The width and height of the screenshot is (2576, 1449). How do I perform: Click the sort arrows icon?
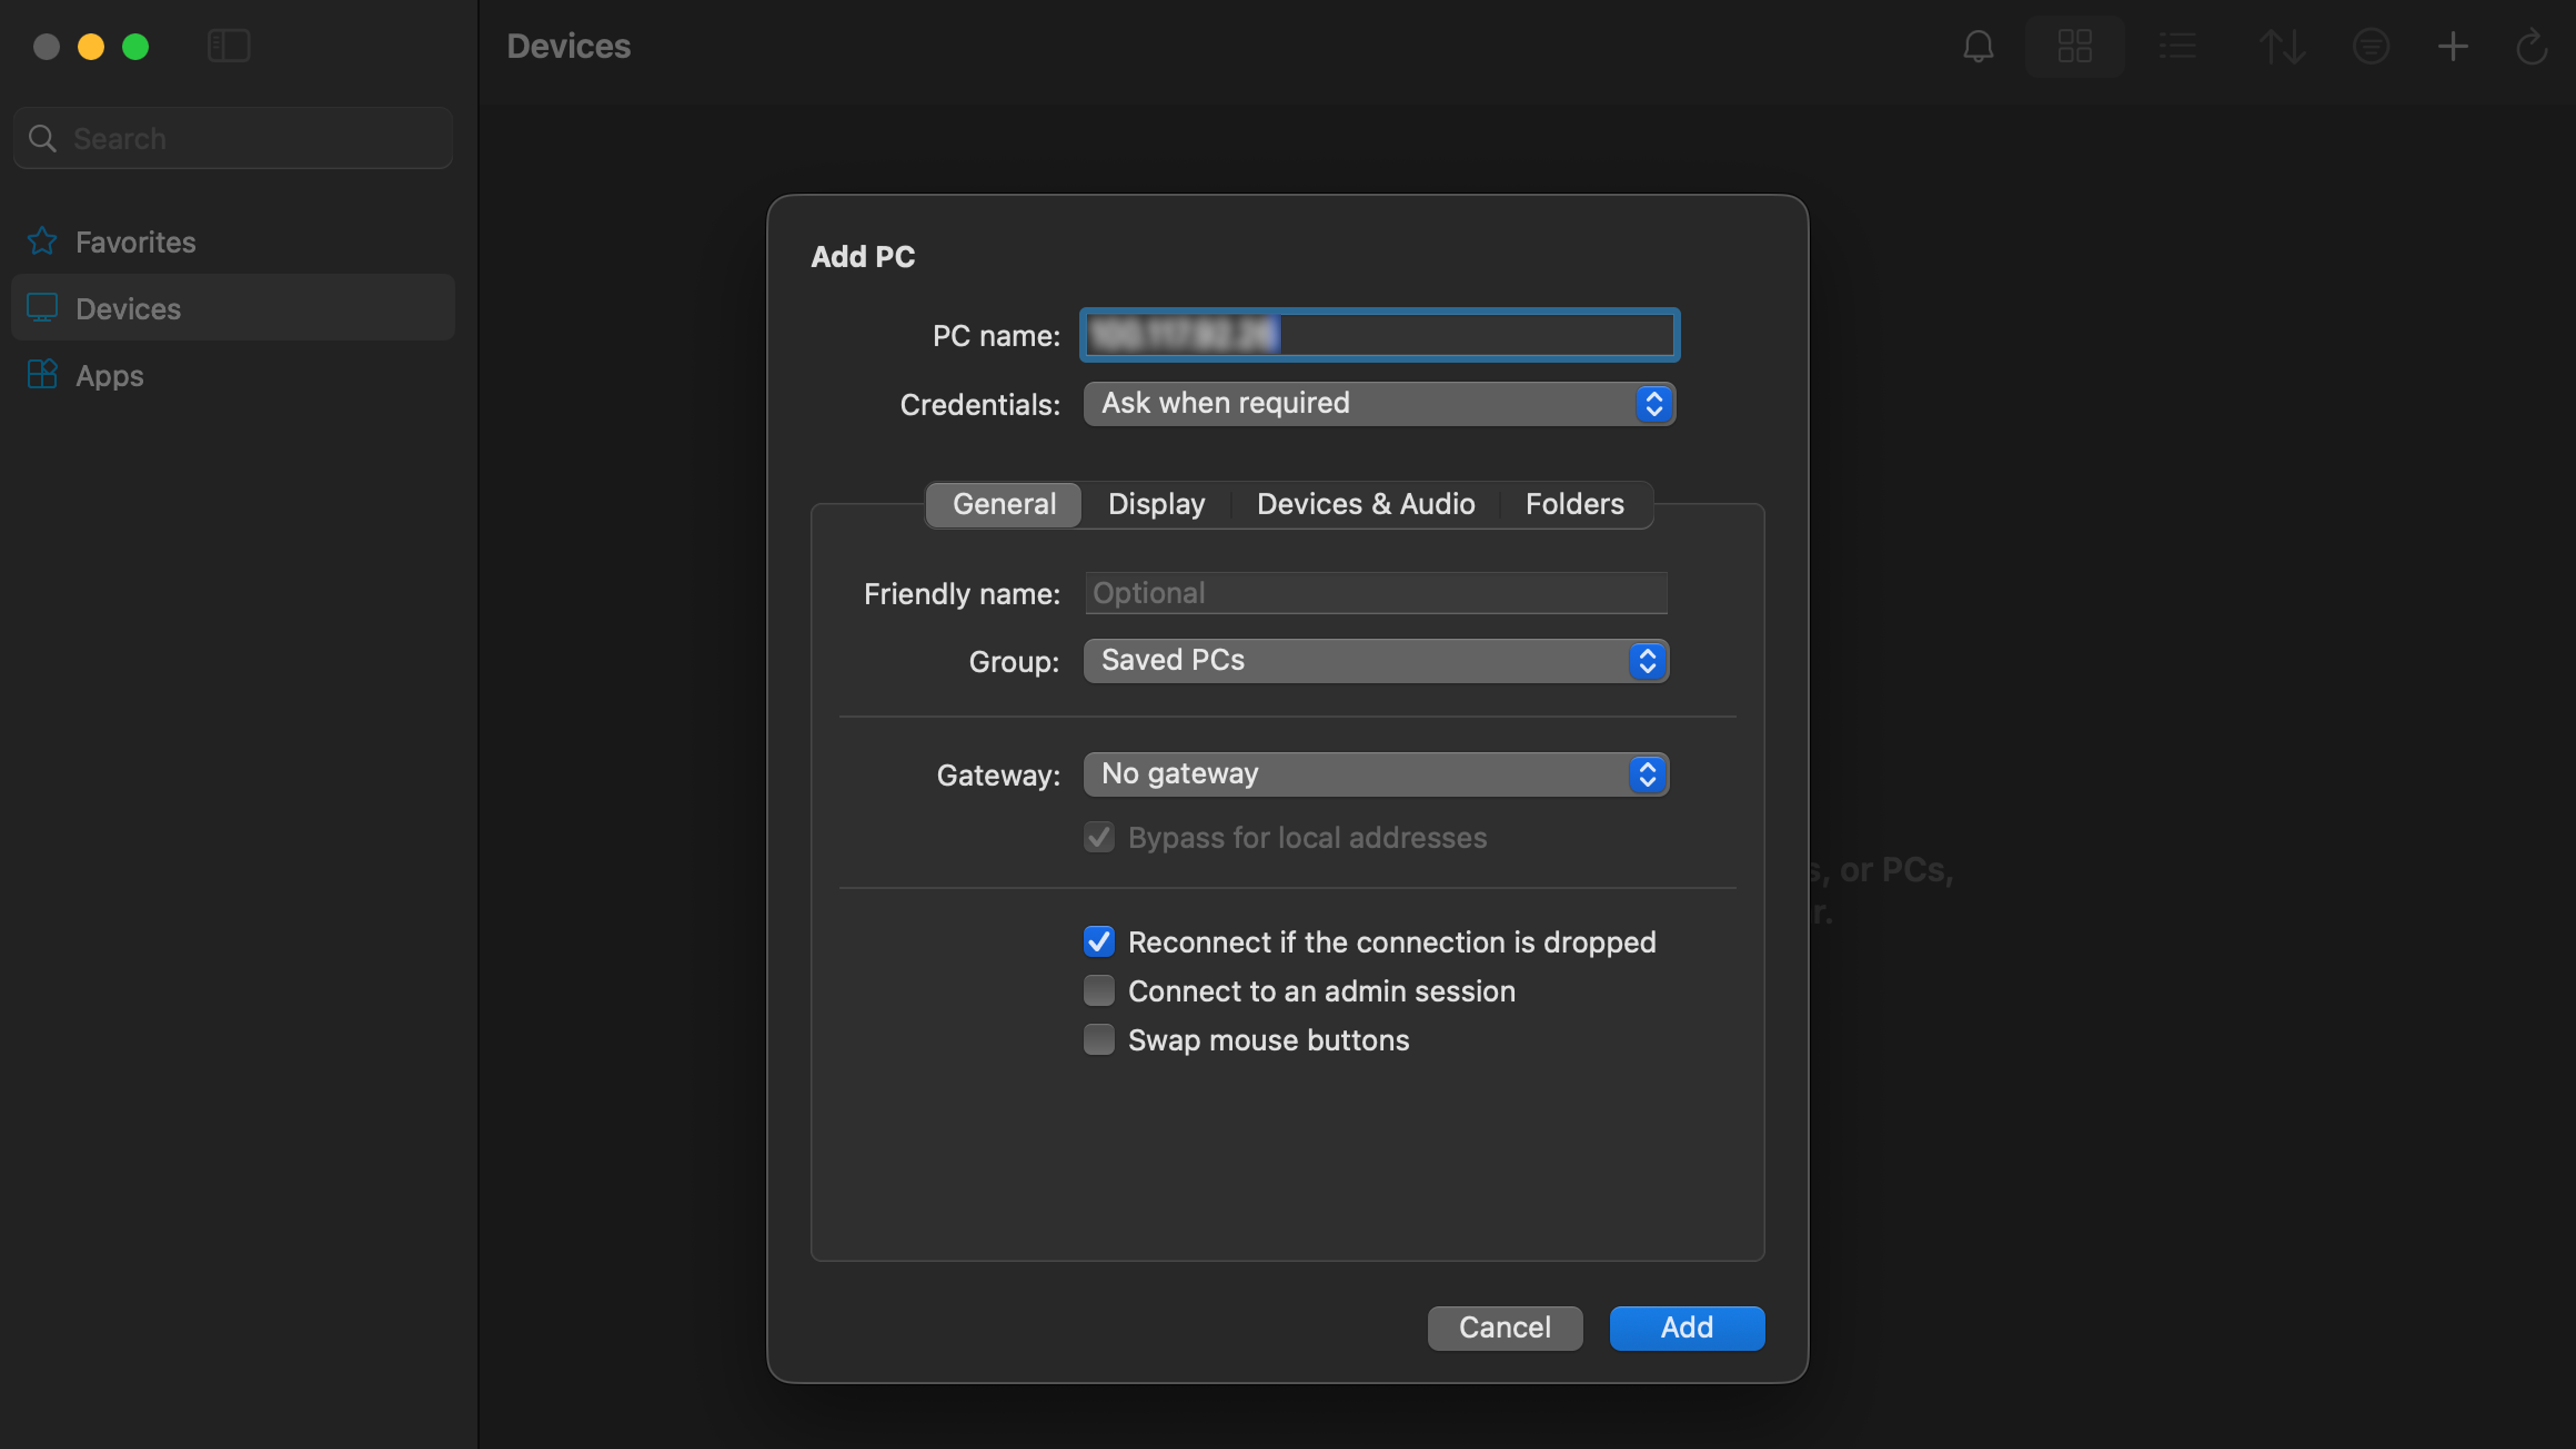point(2282,46)
